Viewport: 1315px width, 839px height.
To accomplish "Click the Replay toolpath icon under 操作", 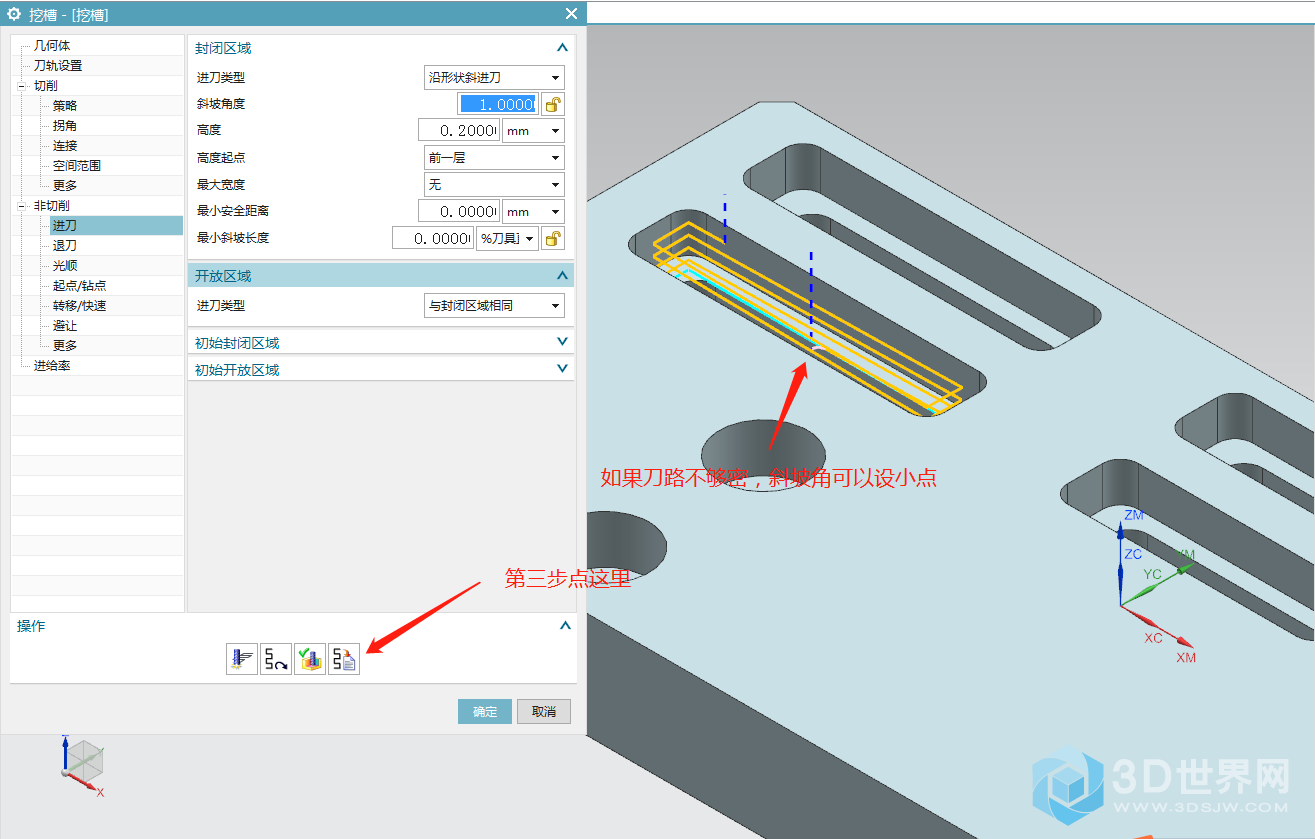I will (x=276, y=659).
